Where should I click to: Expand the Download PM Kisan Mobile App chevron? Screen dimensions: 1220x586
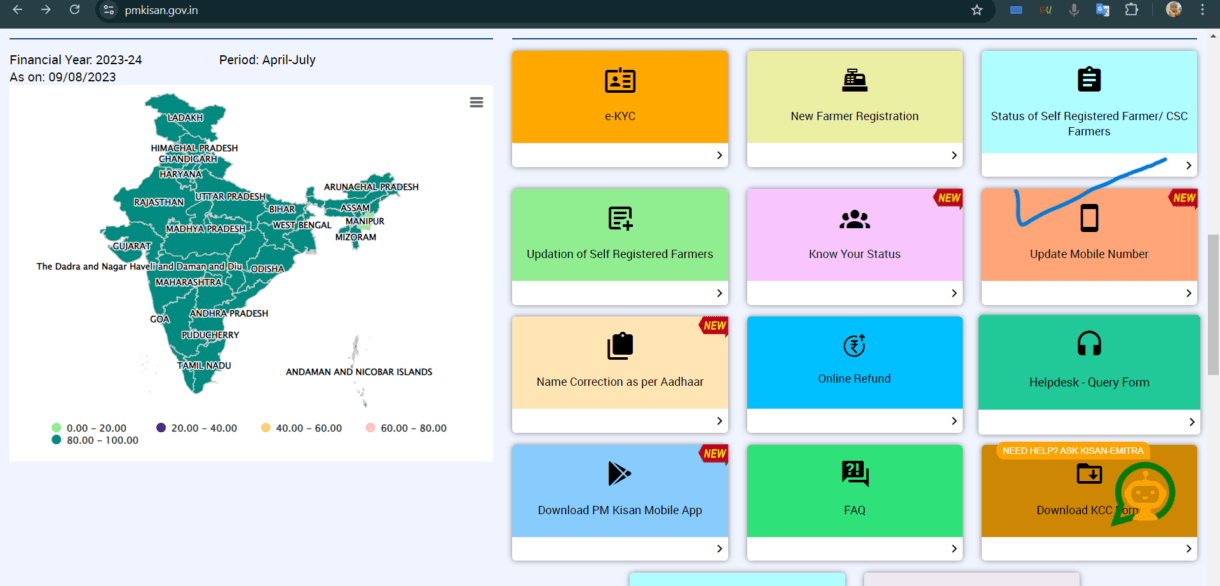pos(719,549)
